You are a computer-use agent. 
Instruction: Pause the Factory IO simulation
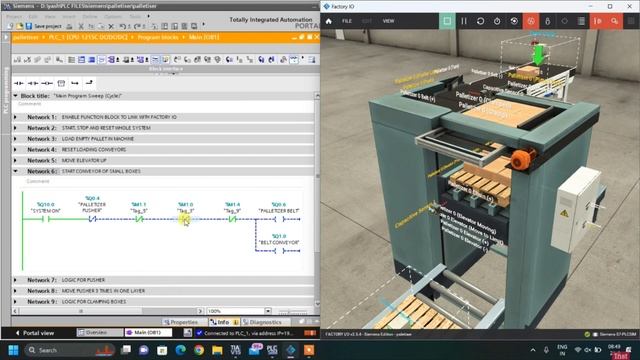coord(464,21)
